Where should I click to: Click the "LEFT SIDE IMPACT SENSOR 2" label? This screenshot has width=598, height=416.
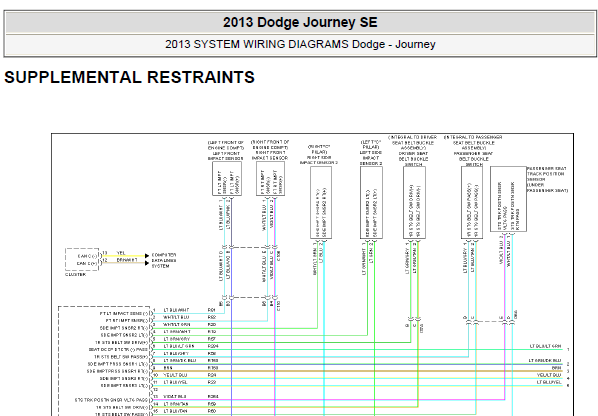[x=371, y=157]
